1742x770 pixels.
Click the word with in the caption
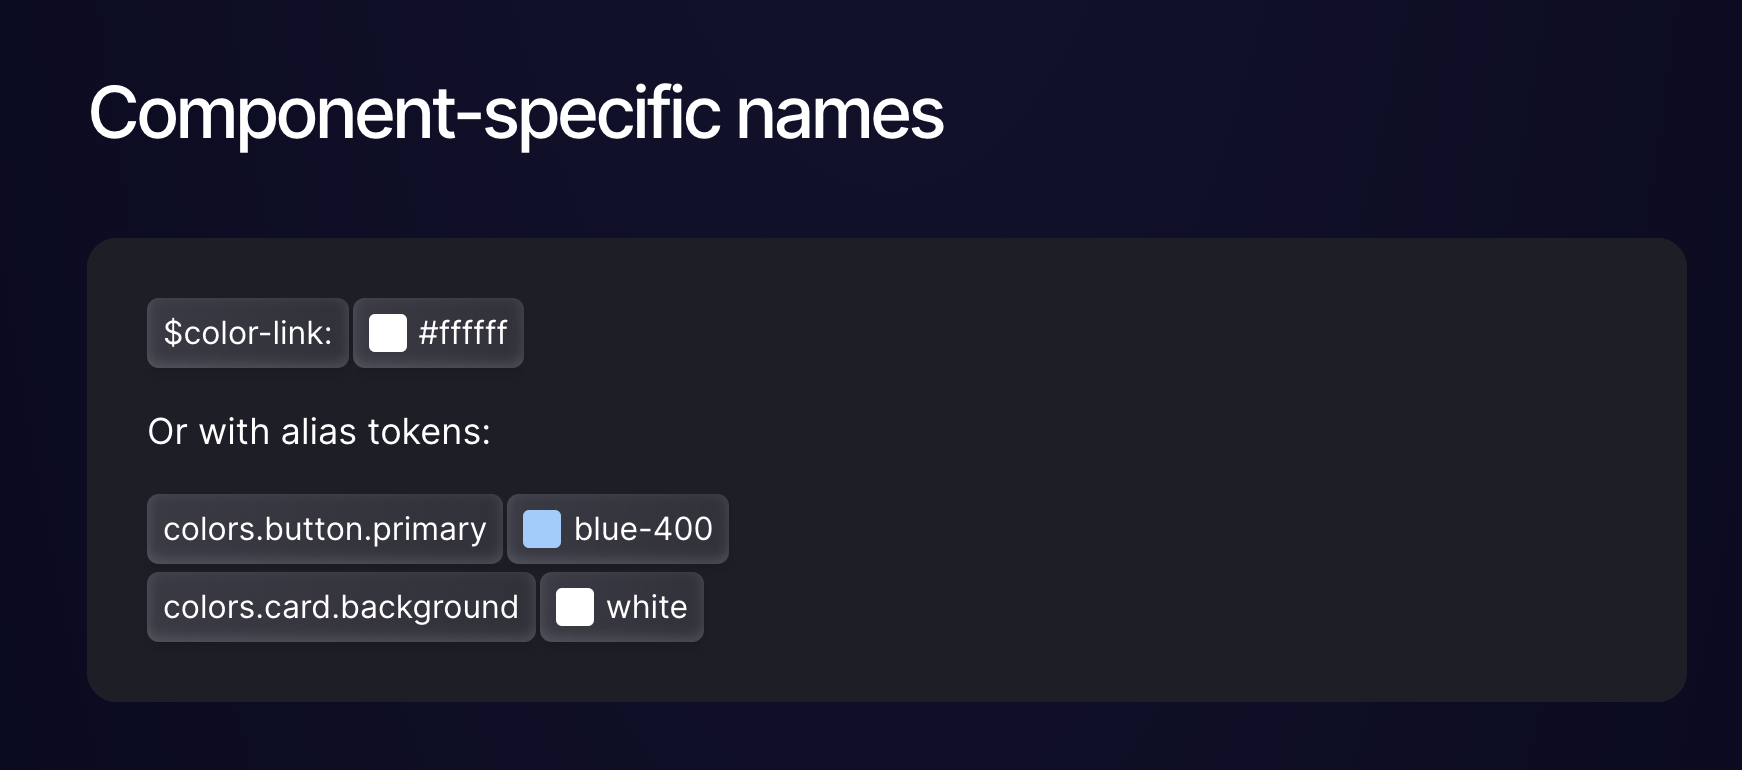click(234, 432)
